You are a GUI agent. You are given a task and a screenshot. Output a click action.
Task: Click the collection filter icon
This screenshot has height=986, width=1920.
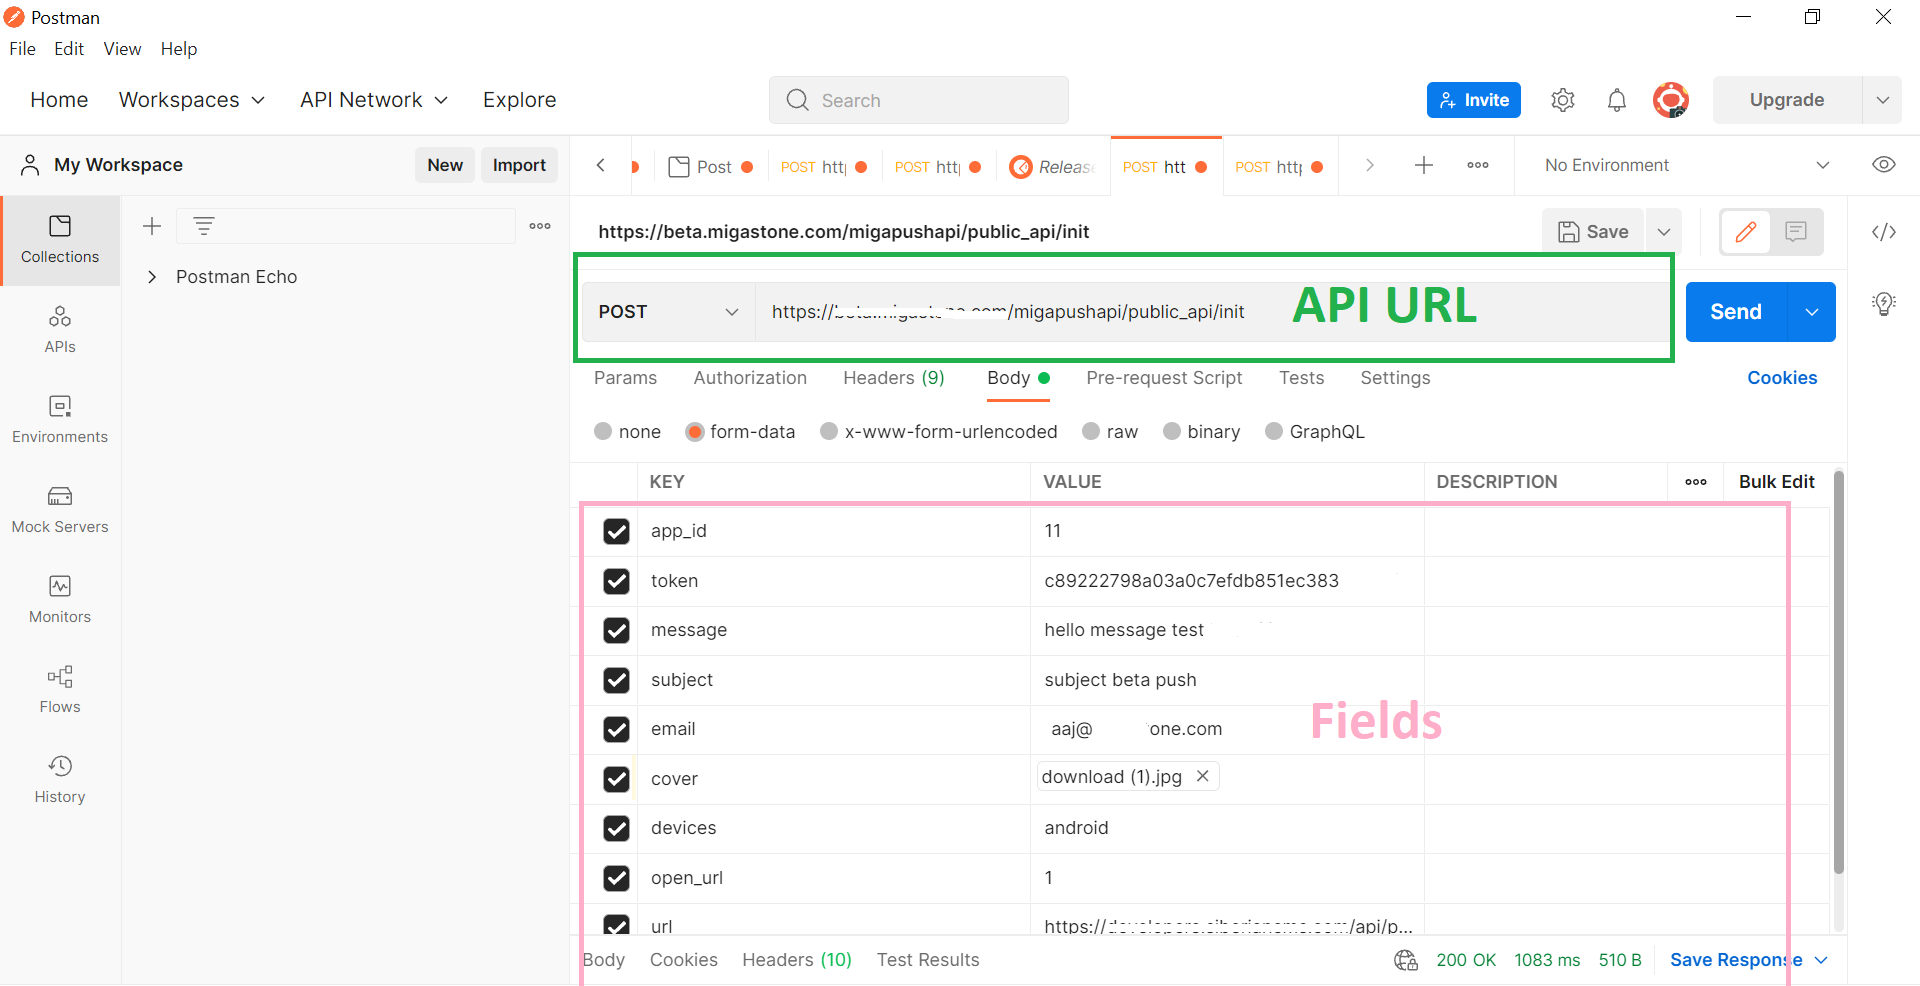pos(204,226)
